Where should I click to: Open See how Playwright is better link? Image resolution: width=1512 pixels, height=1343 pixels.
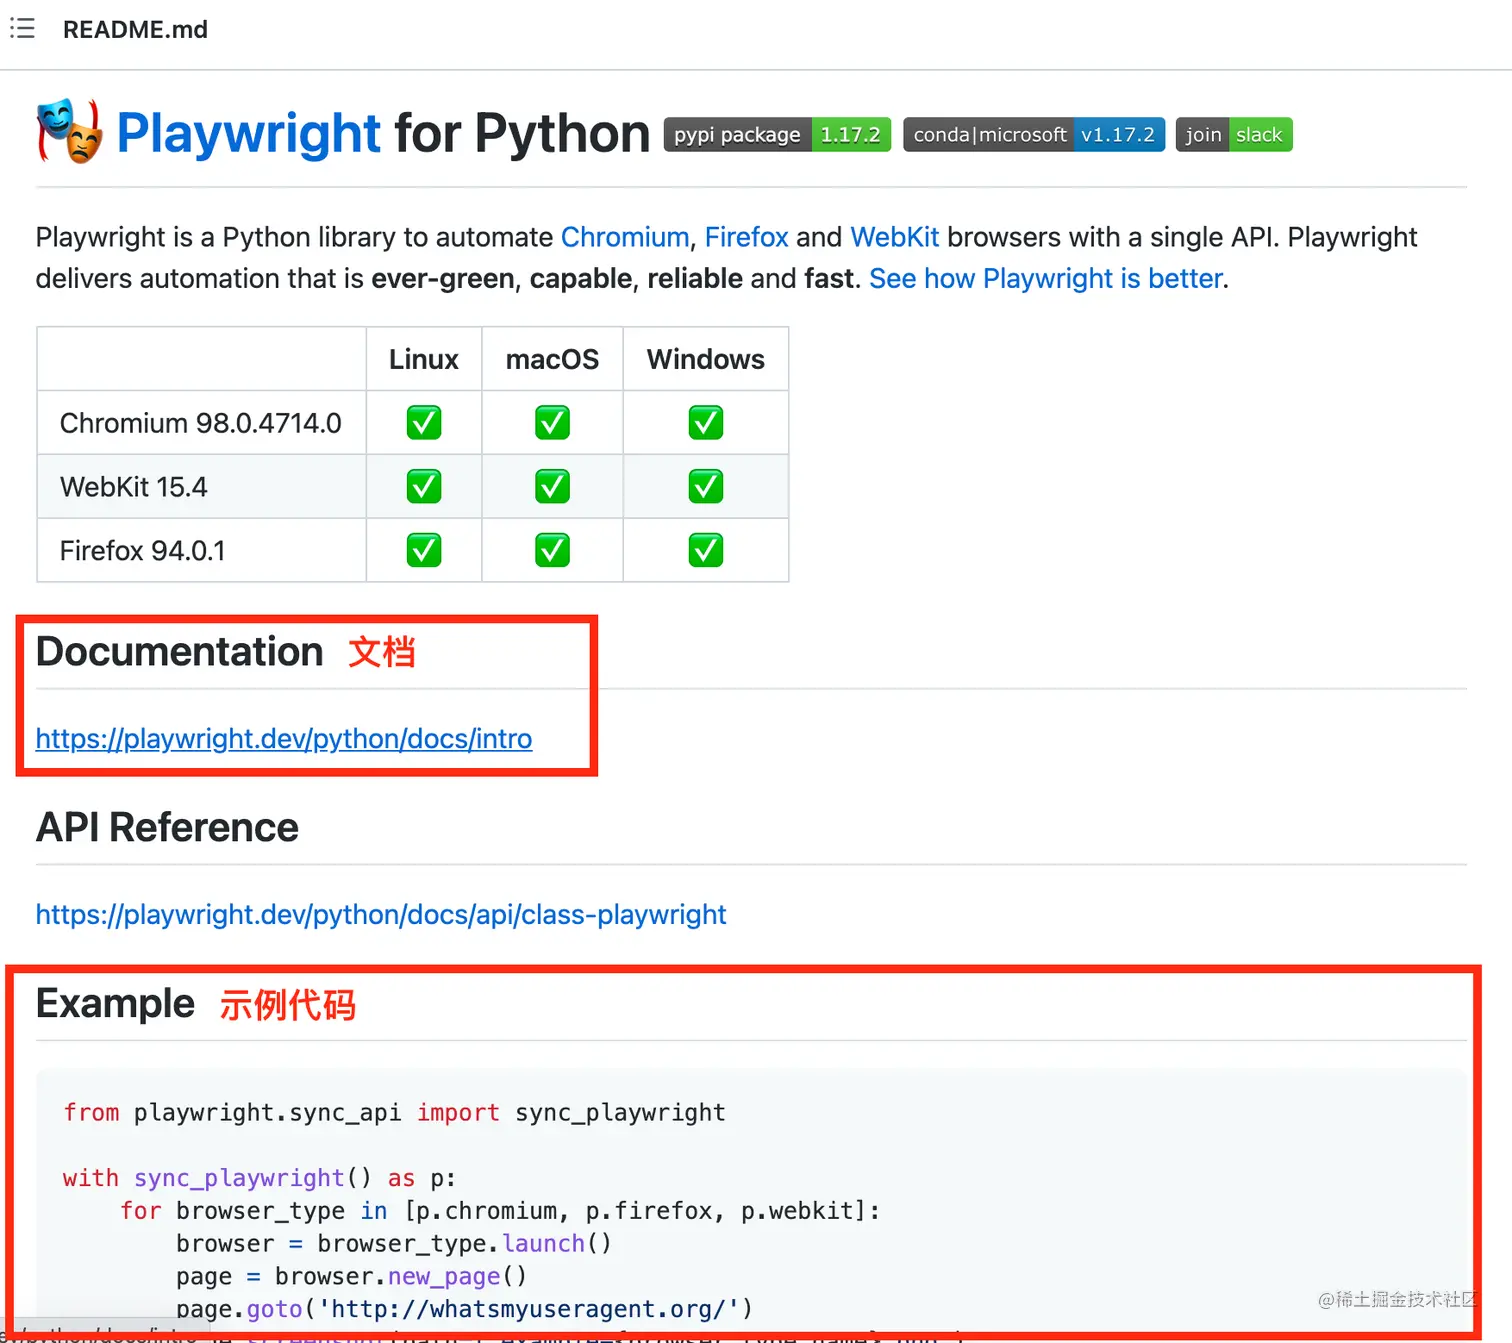(x=1046, y=278)
